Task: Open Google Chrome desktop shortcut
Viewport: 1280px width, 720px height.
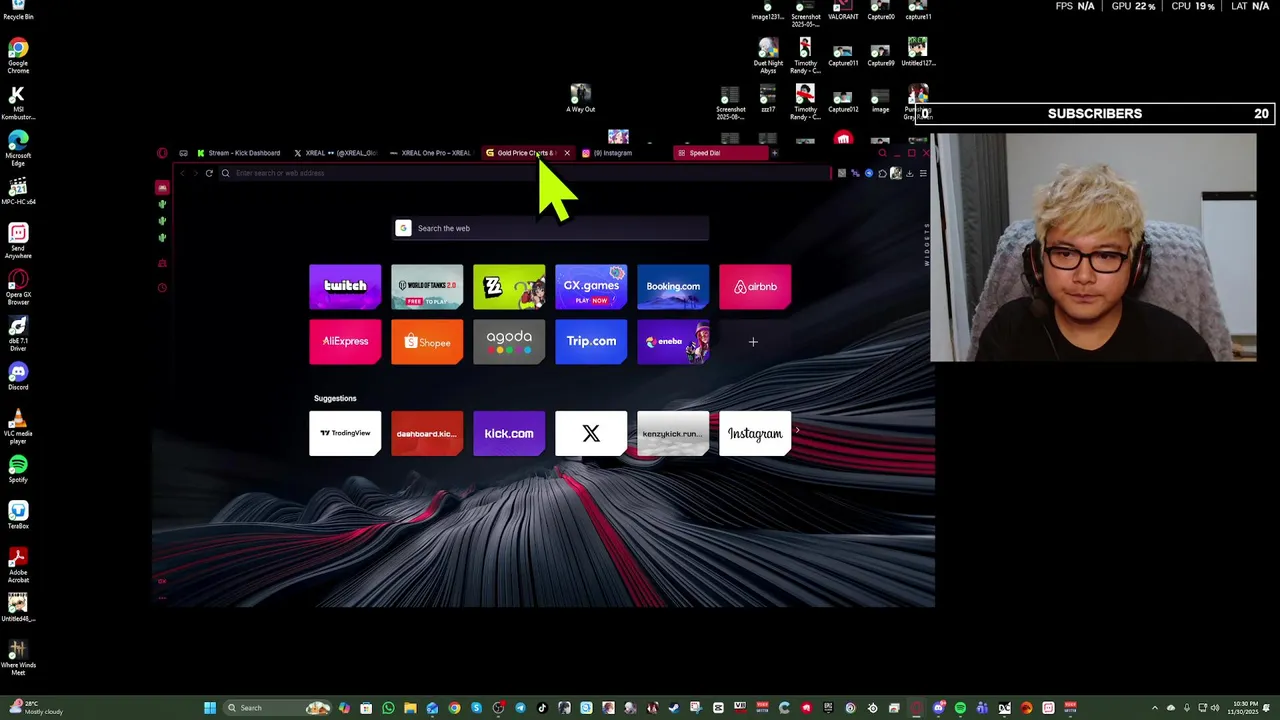Action: pos(18,56)
